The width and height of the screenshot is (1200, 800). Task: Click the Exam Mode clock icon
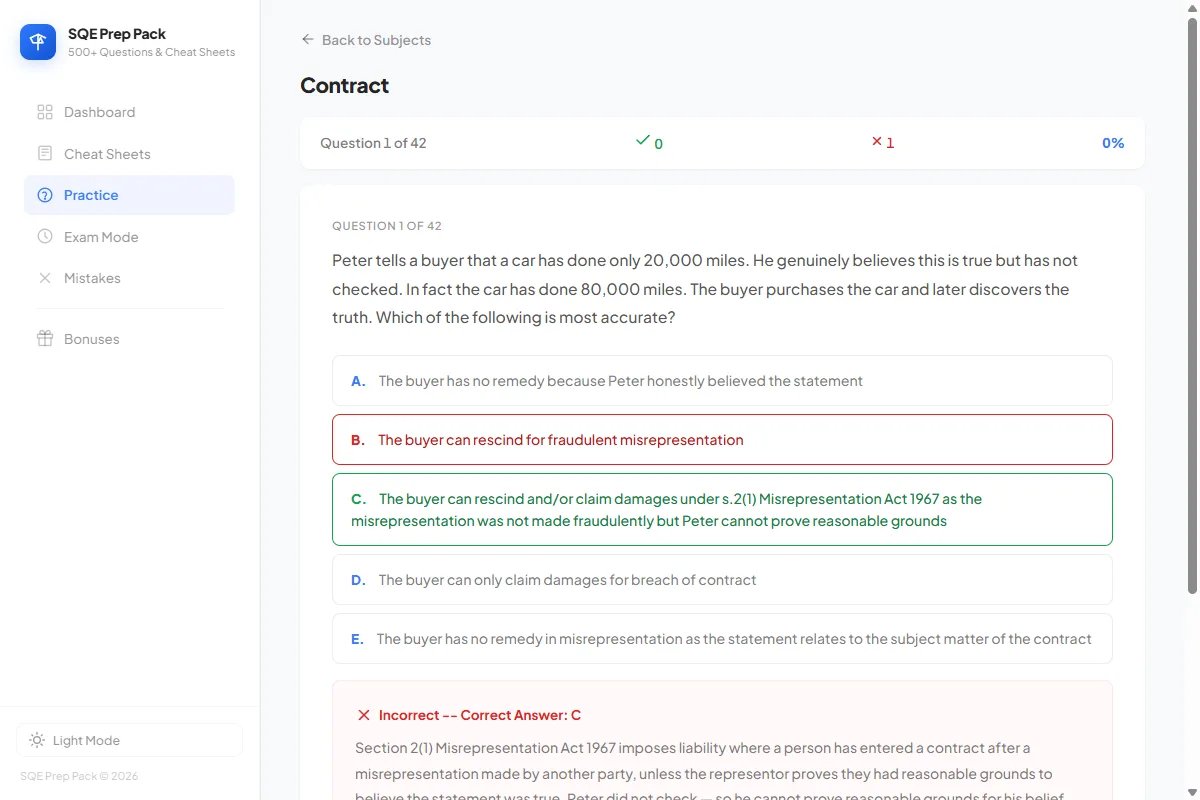click(x=45, y=237)
